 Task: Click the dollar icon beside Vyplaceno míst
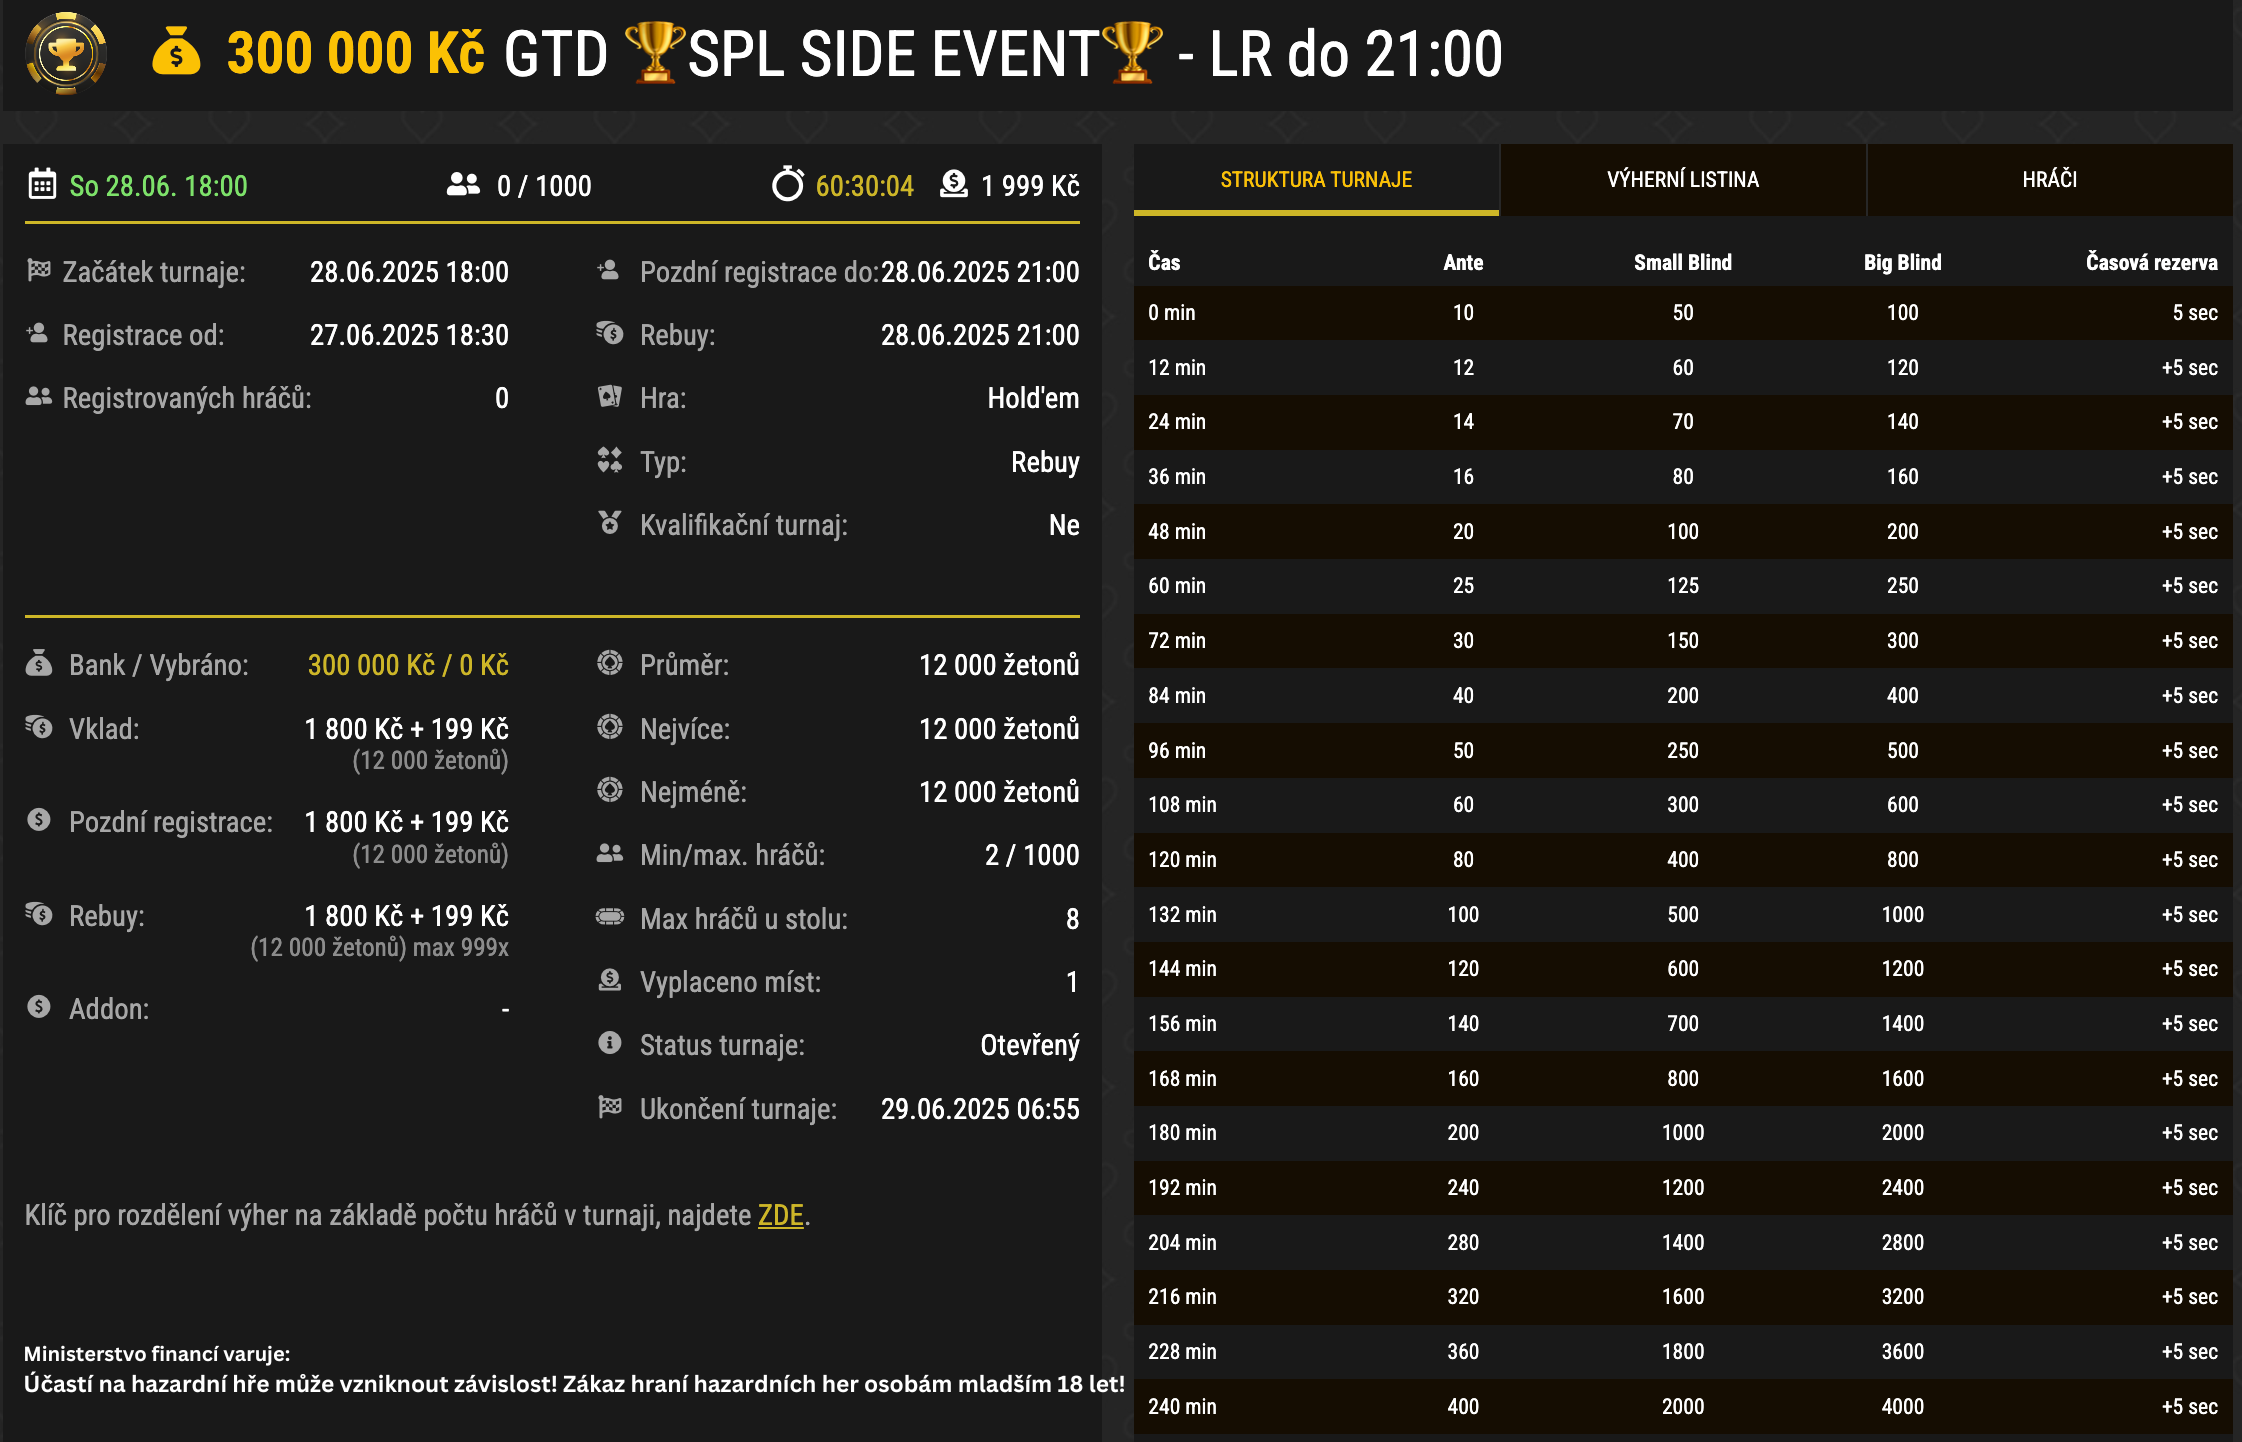[x=609, y=981]
